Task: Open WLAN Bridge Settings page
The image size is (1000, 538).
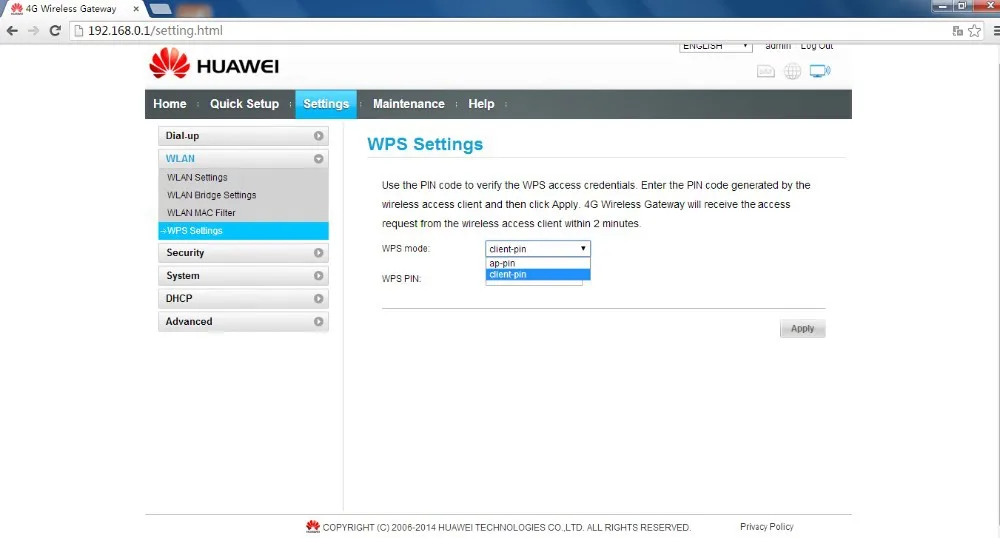Action: (x=212, y=195)
